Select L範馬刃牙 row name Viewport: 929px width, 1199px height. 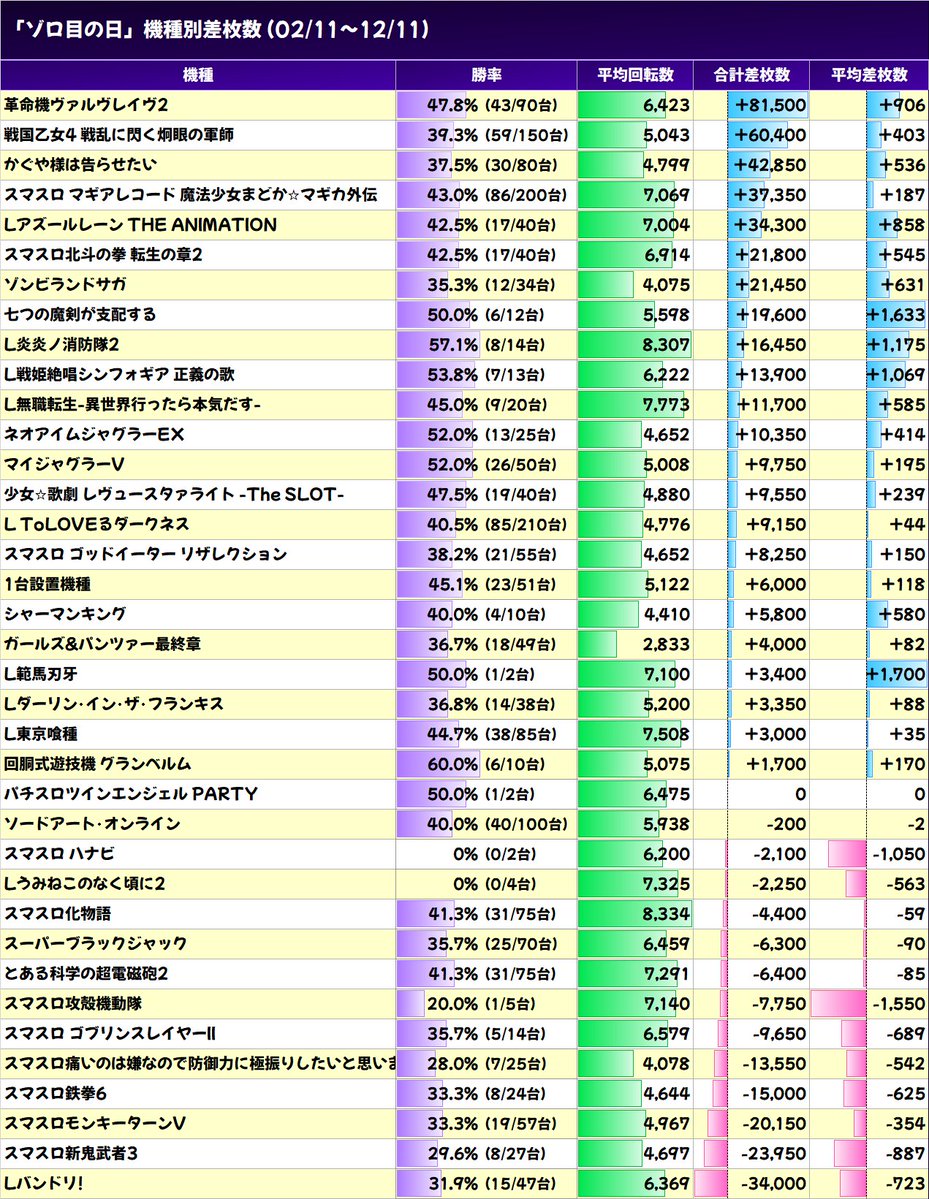(x=41, y=674)
